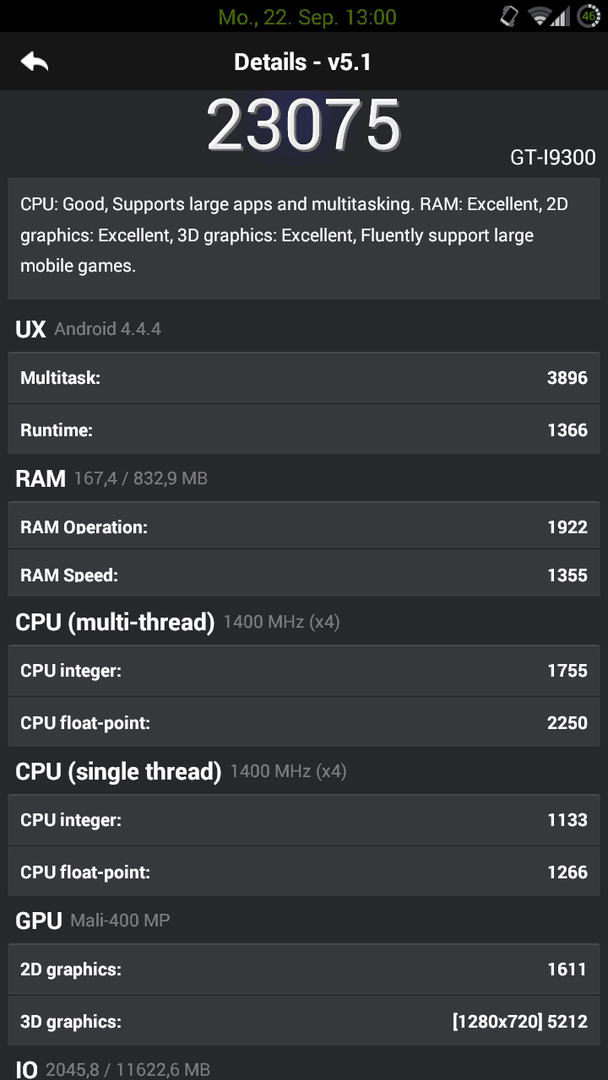Select multi-thread CPU float-point row
Image resolution: width=608 pixels, height=1080 pixels.
pos(304,722)
